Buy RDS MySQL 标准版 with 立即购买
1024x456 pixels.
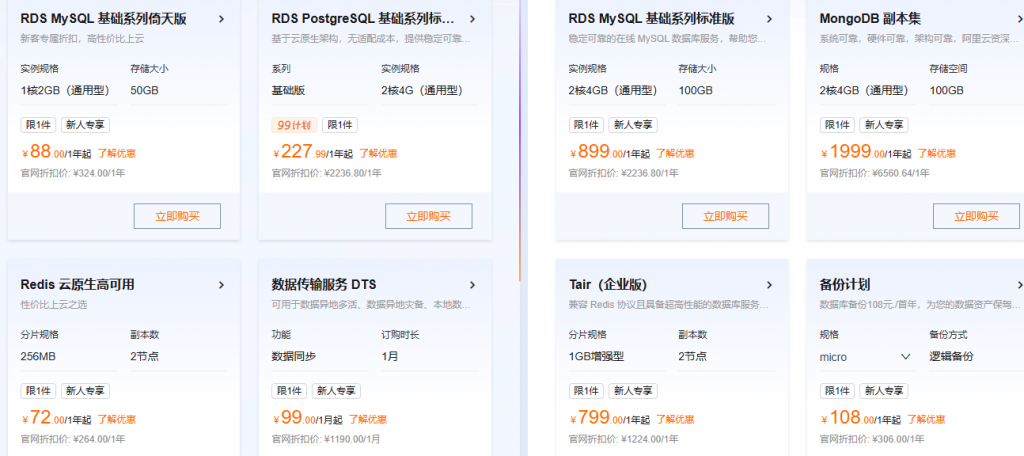[x=725, y=216]
